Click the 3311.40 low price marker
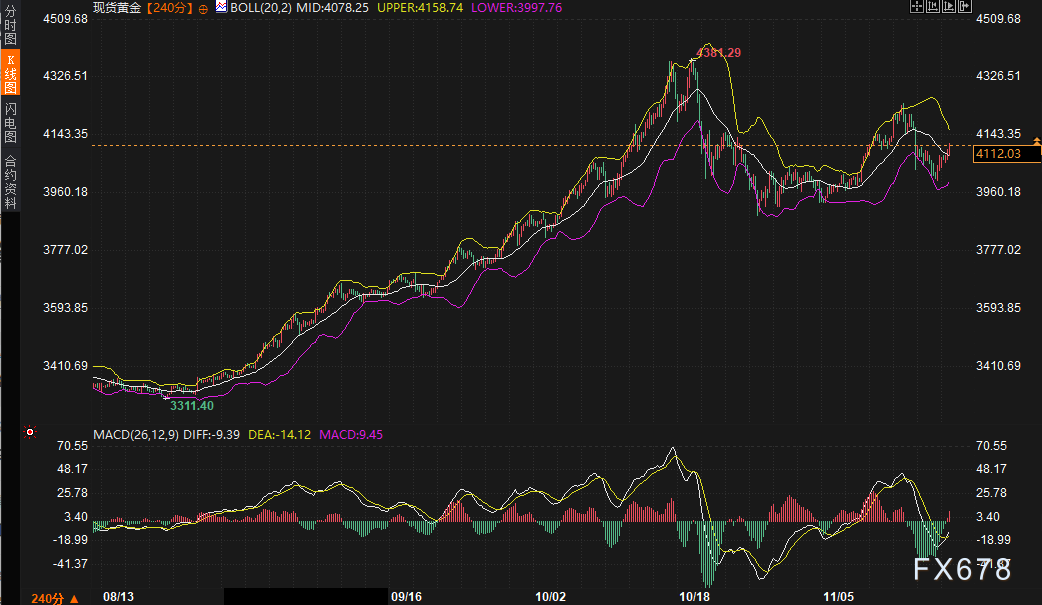 pyautogui.click(x=190, y=405)
